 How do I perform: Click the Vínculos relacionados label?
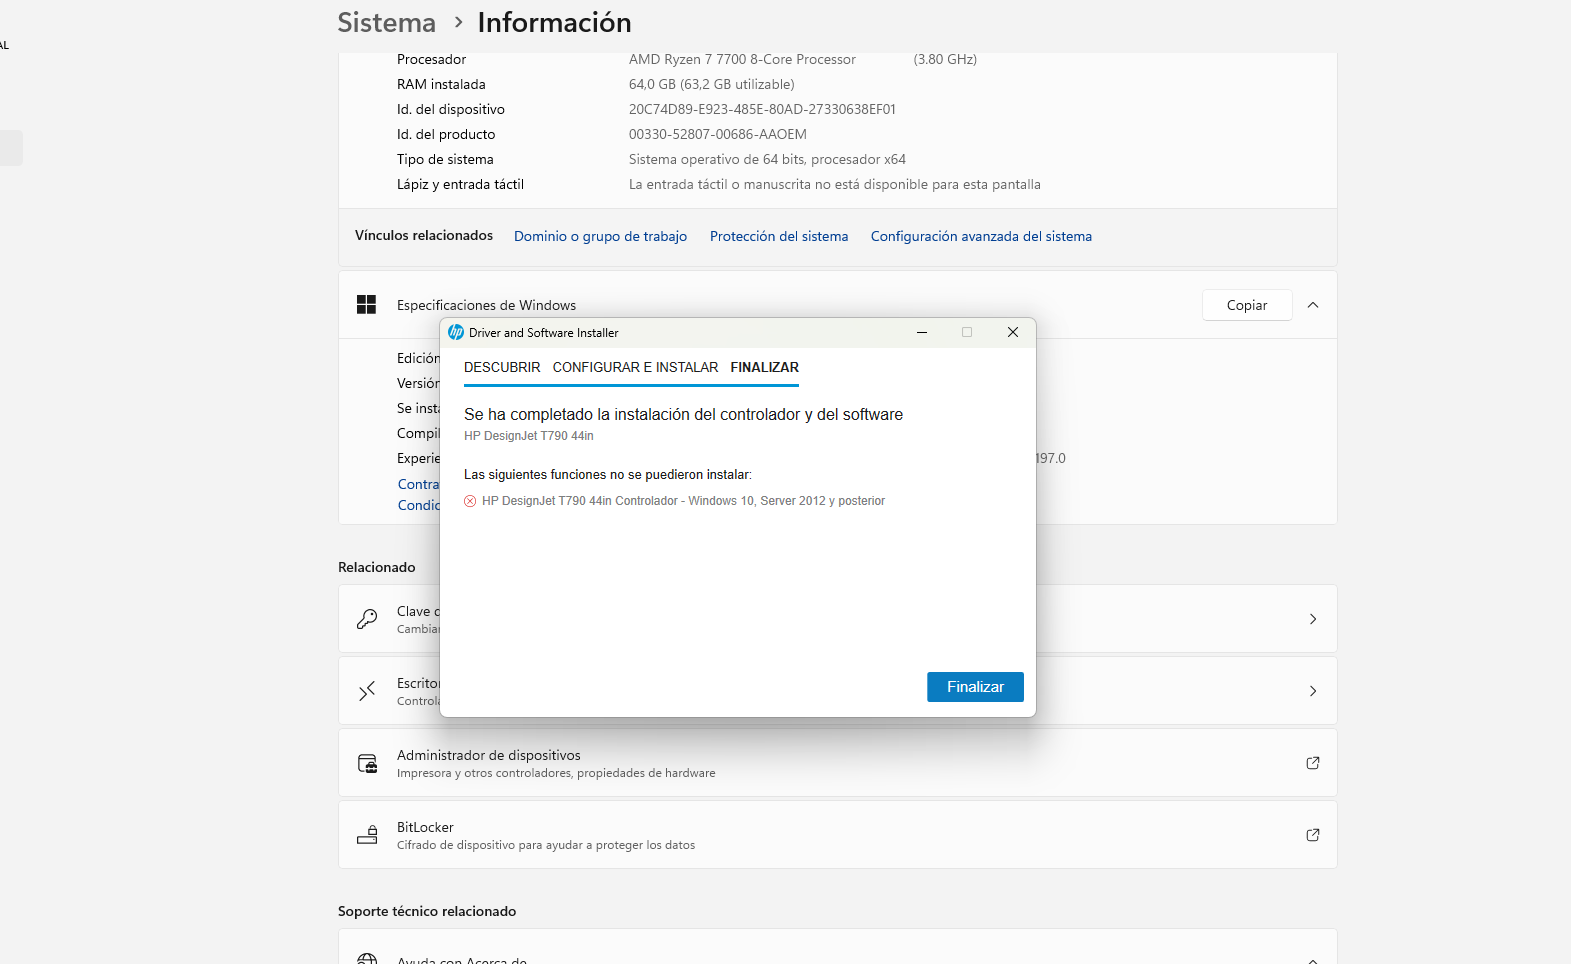[x=424, y=236]
